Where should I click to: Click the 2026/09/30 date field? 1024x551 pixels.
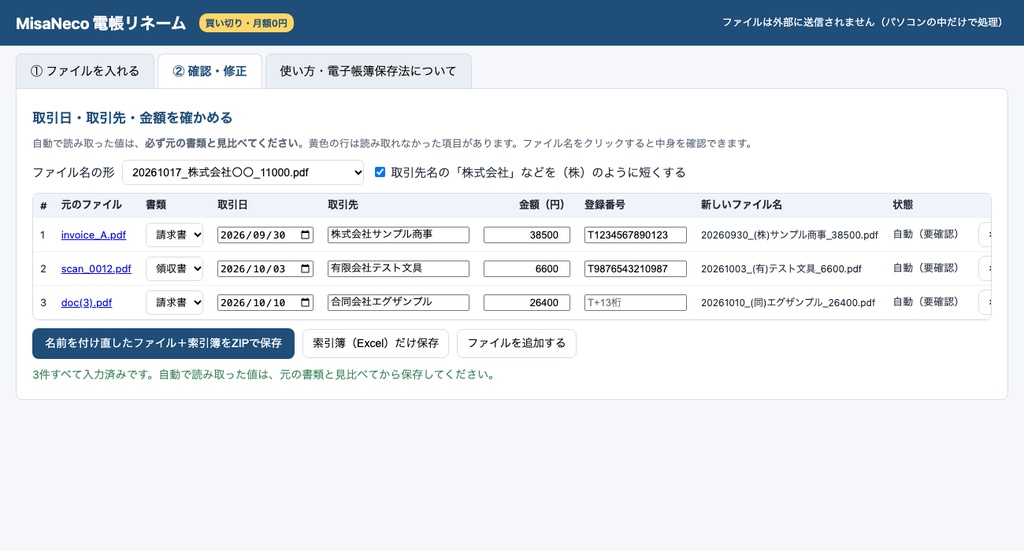tap(265, 235)
